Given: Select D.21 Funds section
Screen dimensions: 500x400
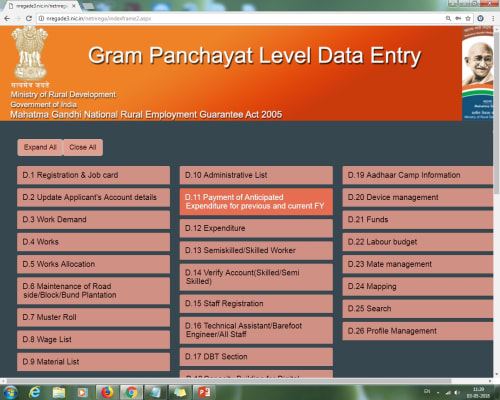Looking at the screenshot, I should pos(418,220).
